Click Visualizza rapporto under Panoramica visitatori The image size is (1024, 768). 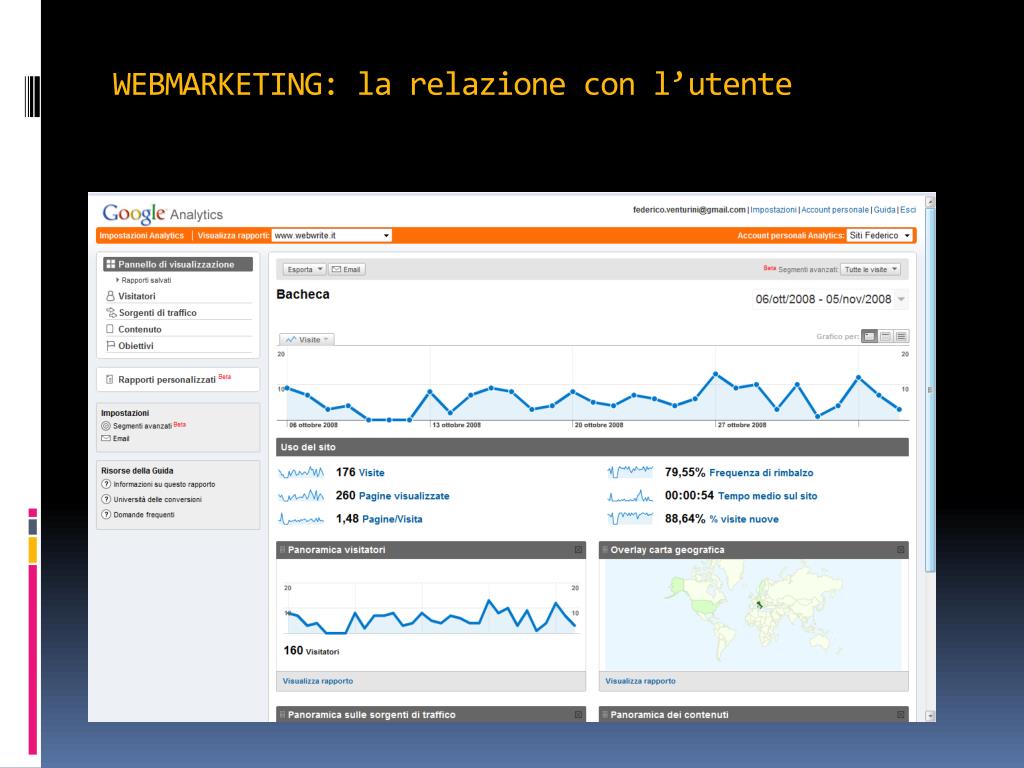[317, 680]
